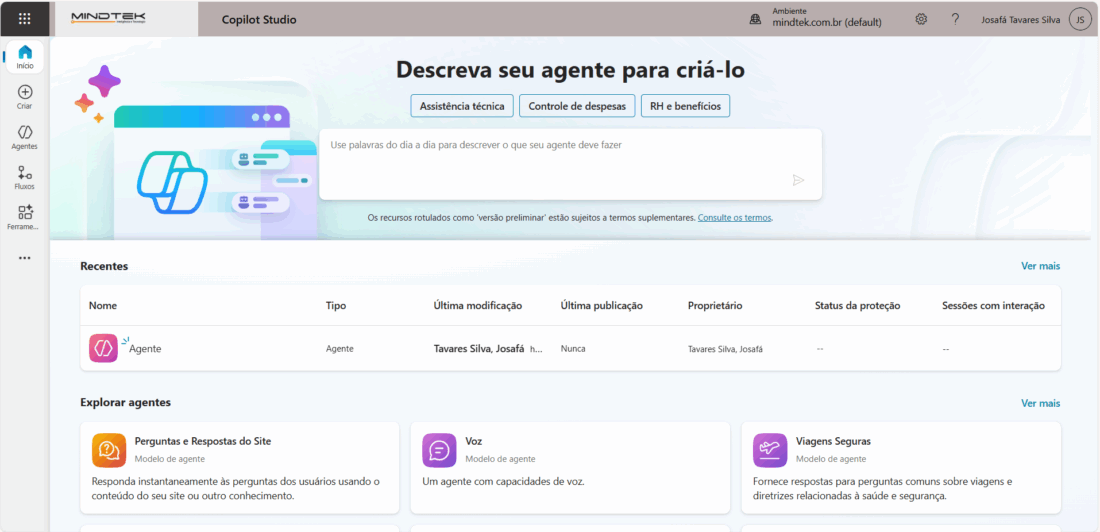Click Tavares Silva, Josafá in Última modificação
Image resolution: width=1100 pixels, height=532 pixels.
[x=479, y=348]
